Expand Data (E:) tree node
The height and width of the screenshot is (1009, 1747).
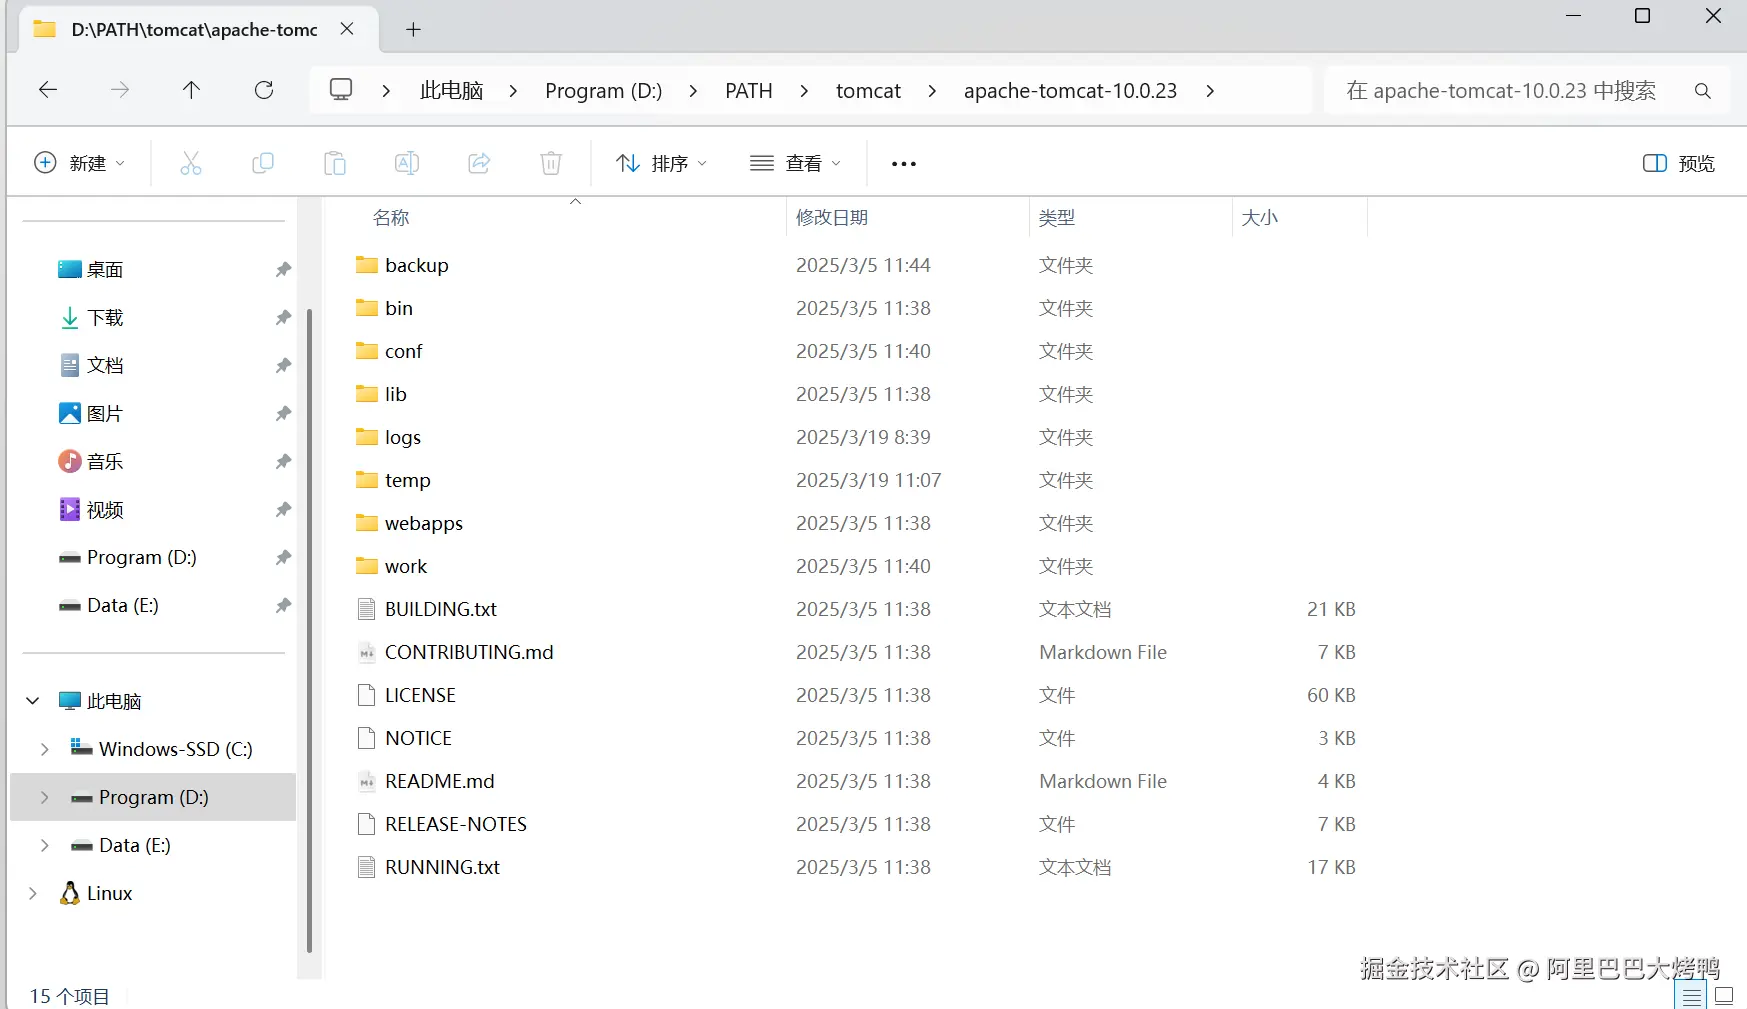(x=45, y=845)
